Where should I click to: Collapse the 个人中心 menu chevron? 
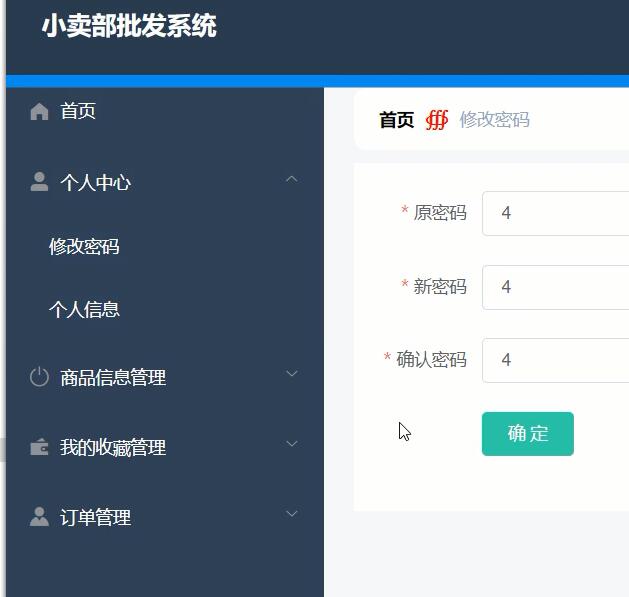tap(292, 179)
